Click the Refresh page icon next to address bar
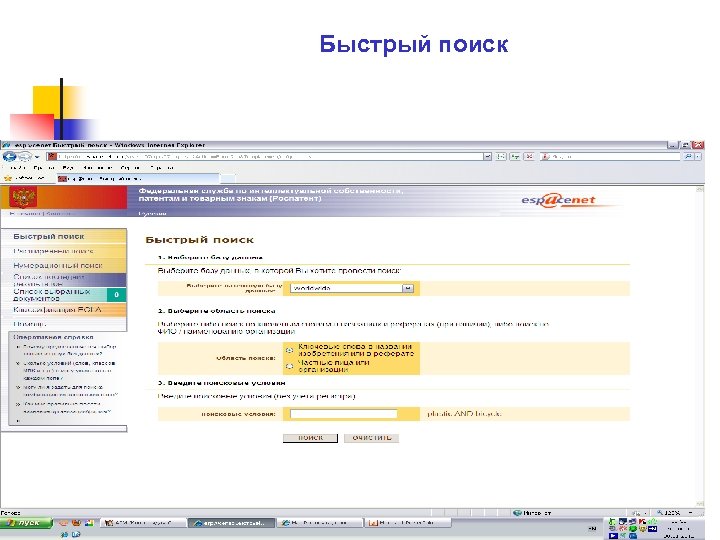The image size is (720, 540). 515,157
